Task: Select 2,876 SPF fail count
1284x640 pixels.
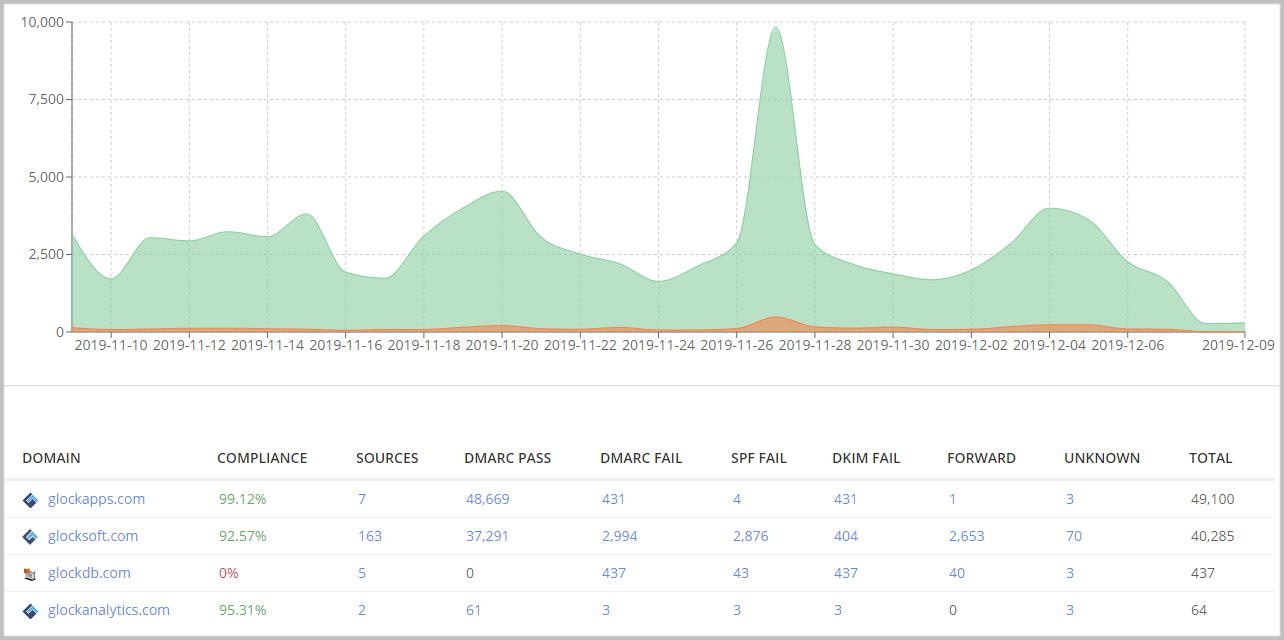Action: coord(750,536)
